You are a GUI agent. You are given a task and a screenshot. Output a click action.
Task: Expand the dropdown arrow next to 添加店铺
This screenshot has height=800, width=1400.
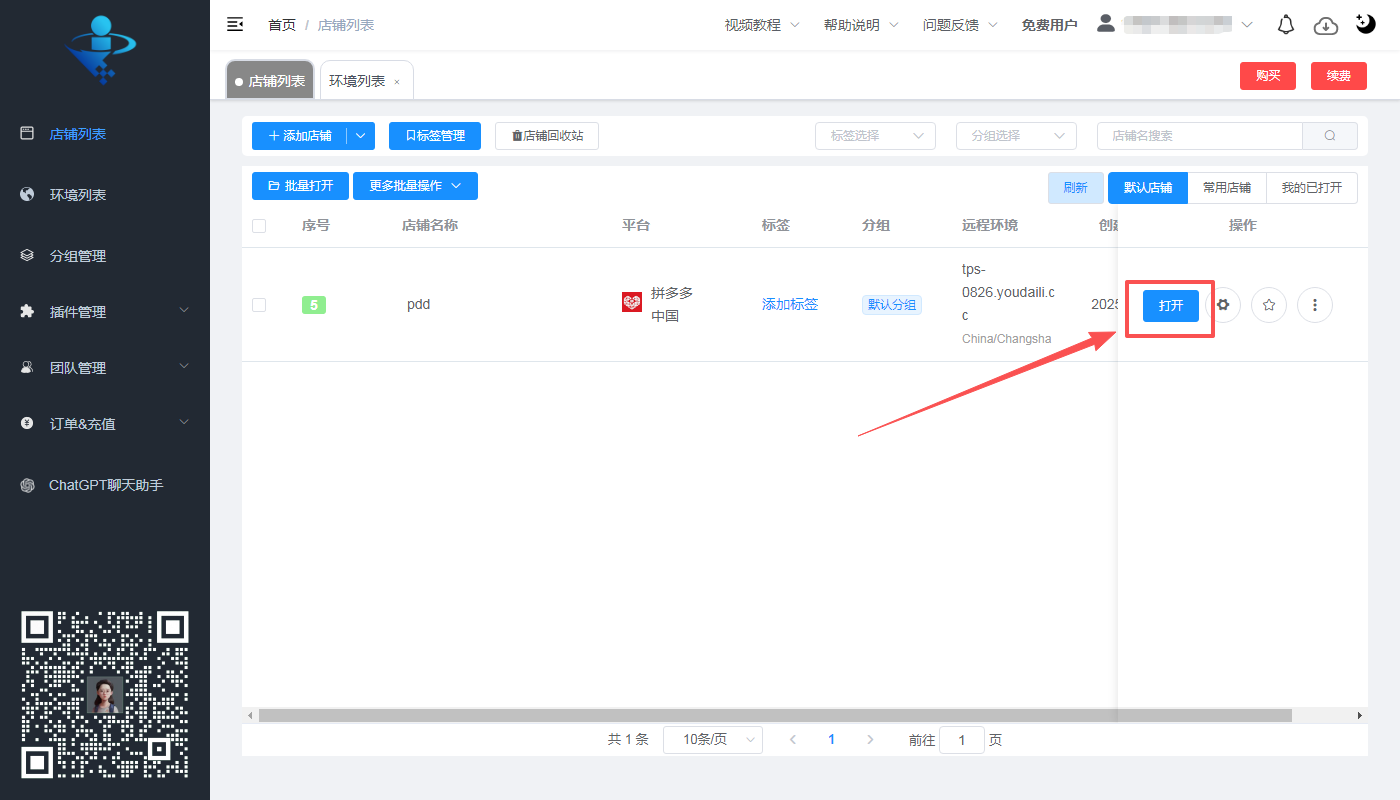[x=360, y=135]
